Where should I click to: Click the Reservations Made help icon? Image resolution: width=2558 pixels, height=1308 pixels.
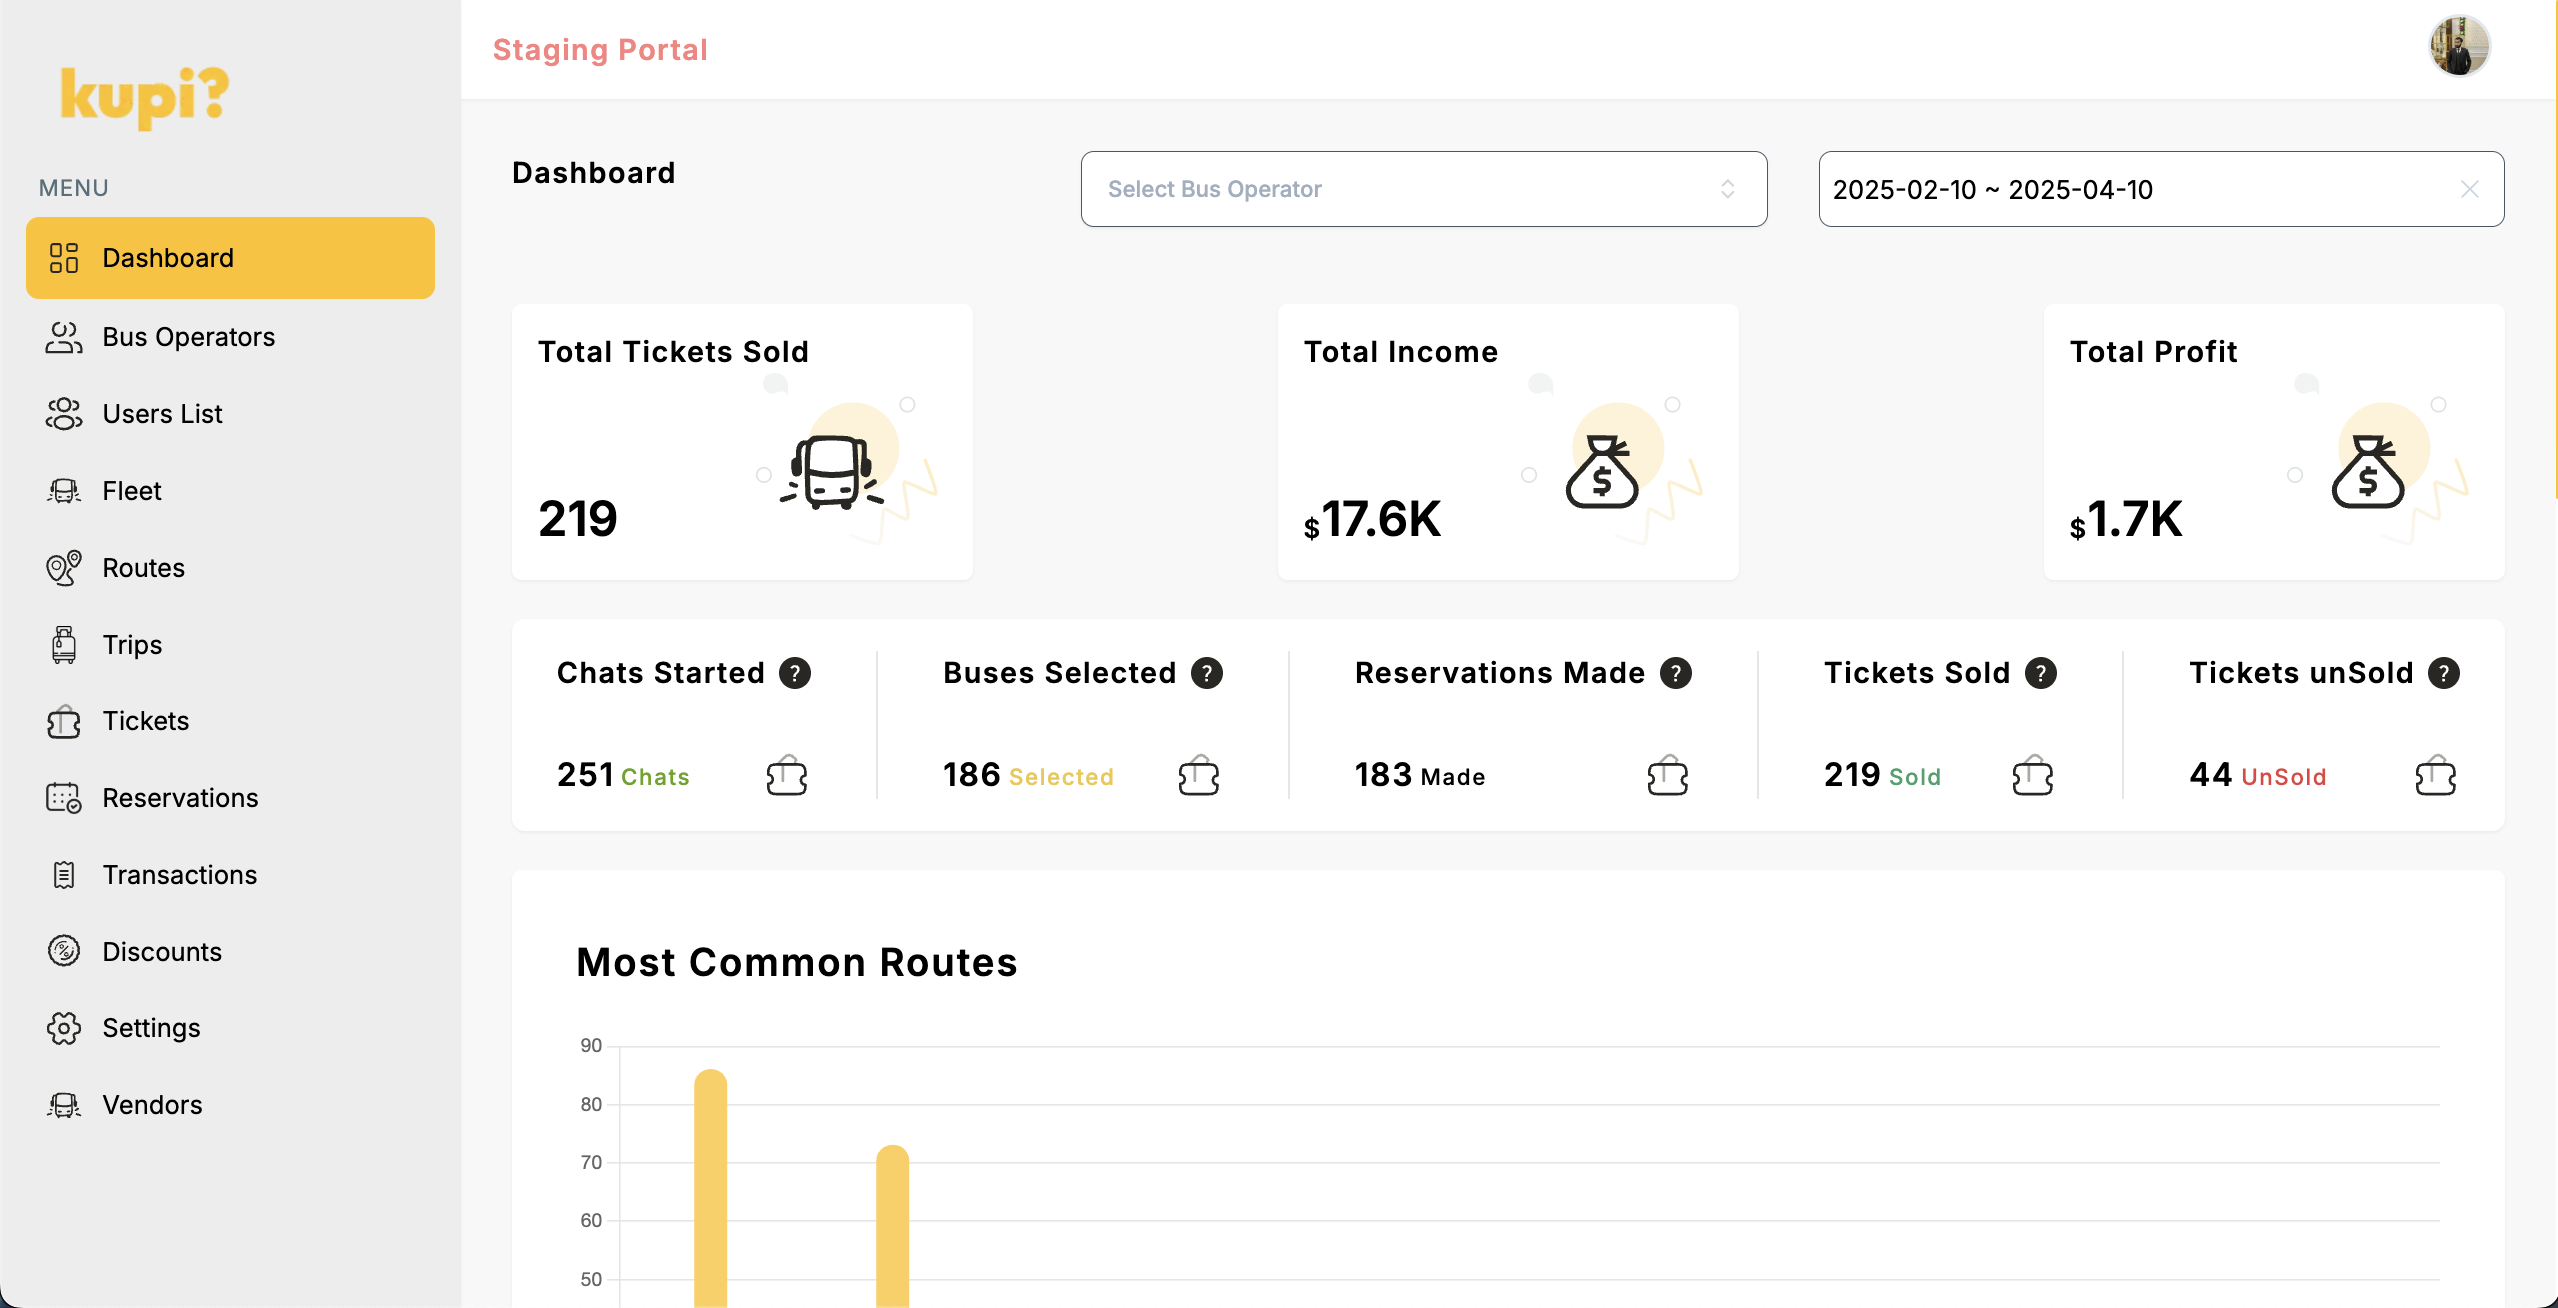(x=1676, y=673)
